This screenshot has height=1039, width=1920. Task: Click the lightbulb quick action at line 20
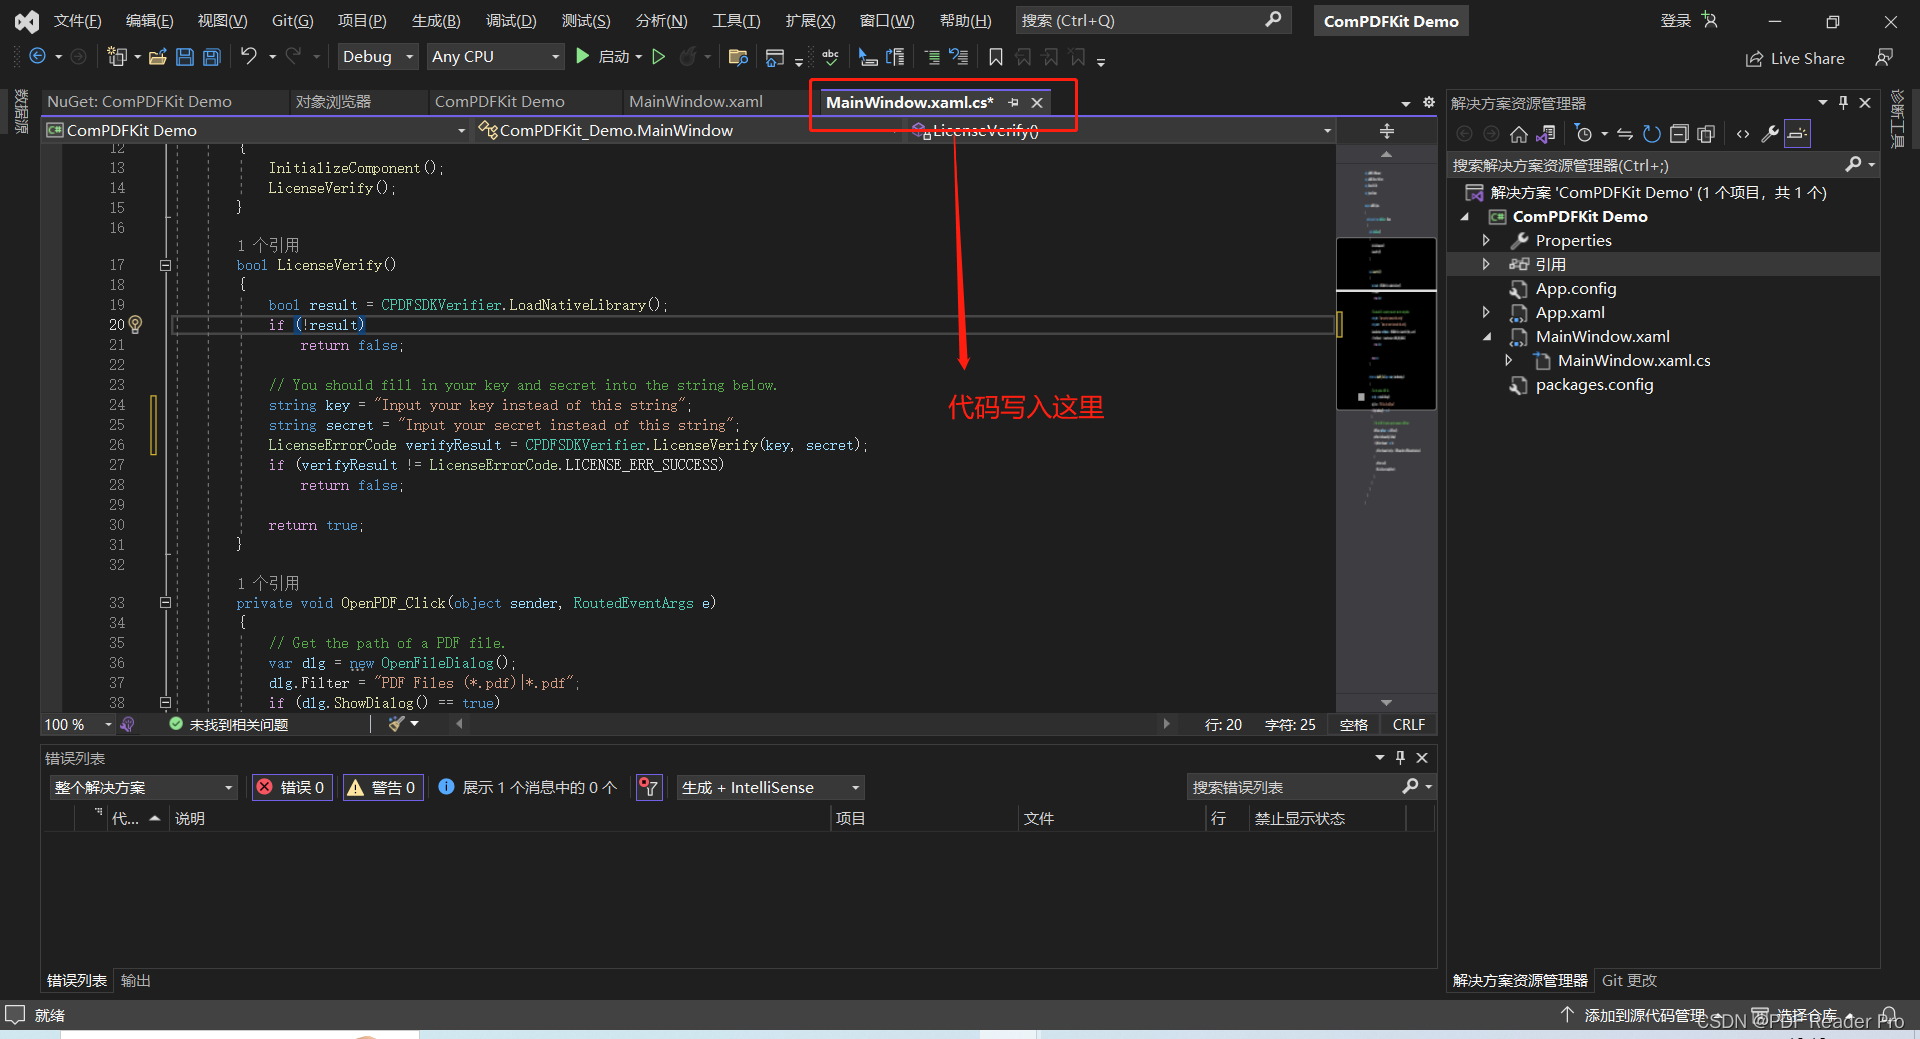tap(136, 325)
